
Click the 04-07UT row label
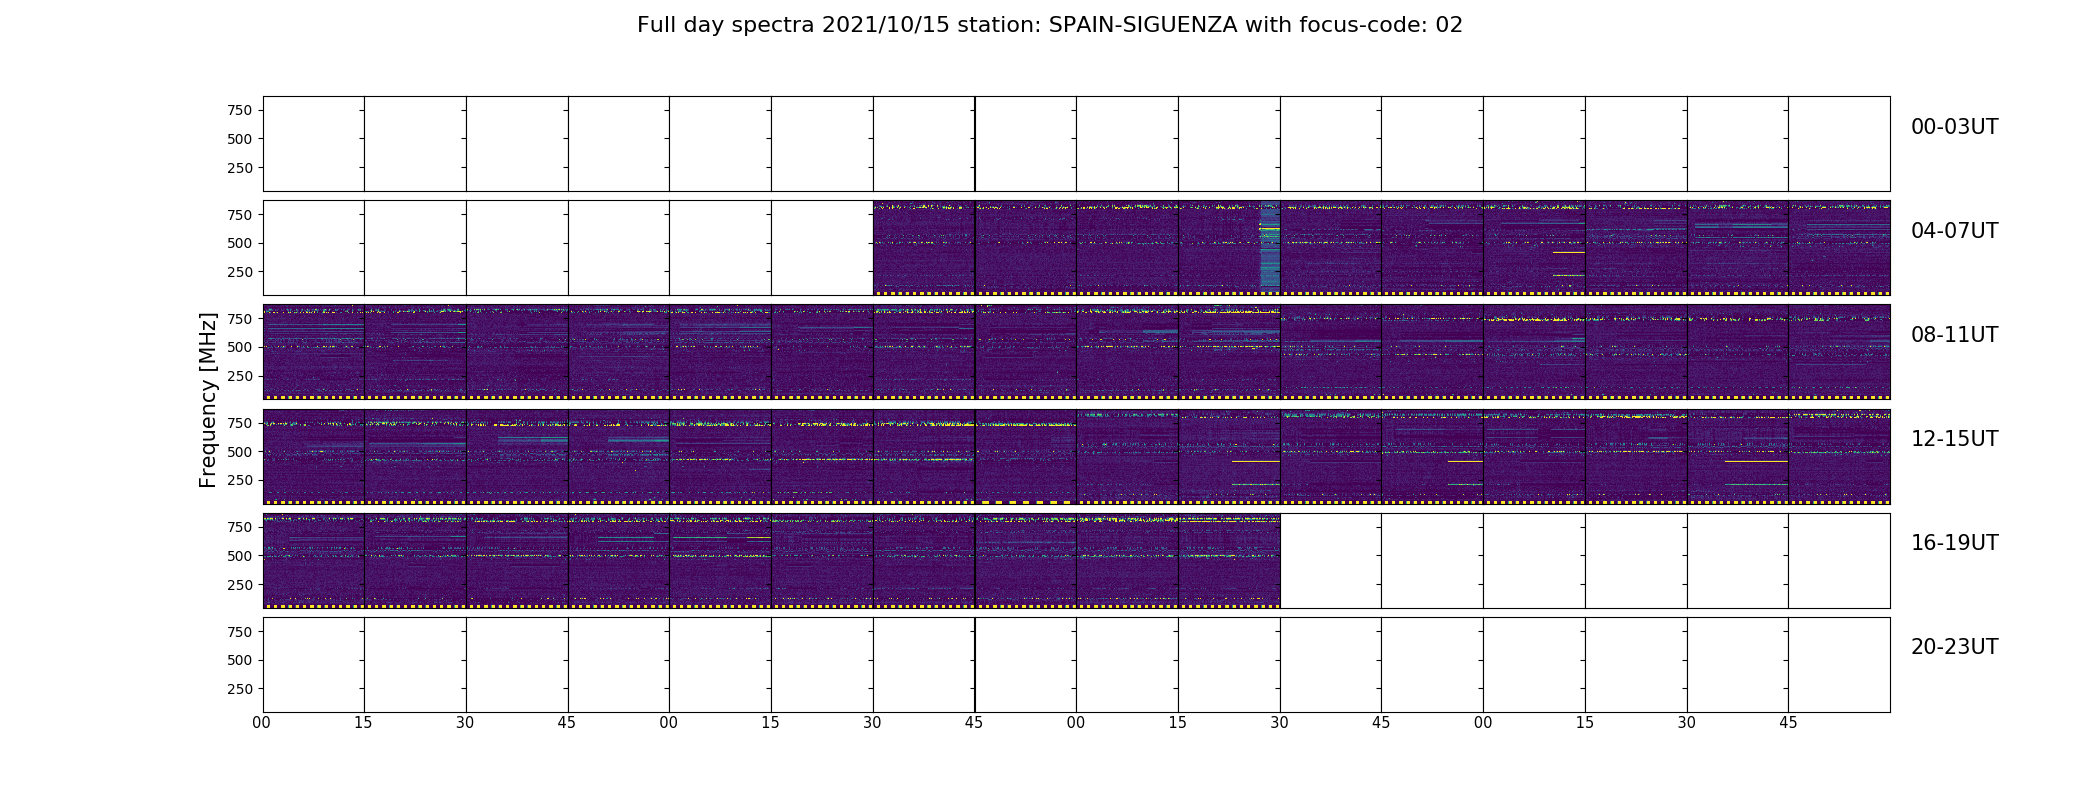point(1954,231)
